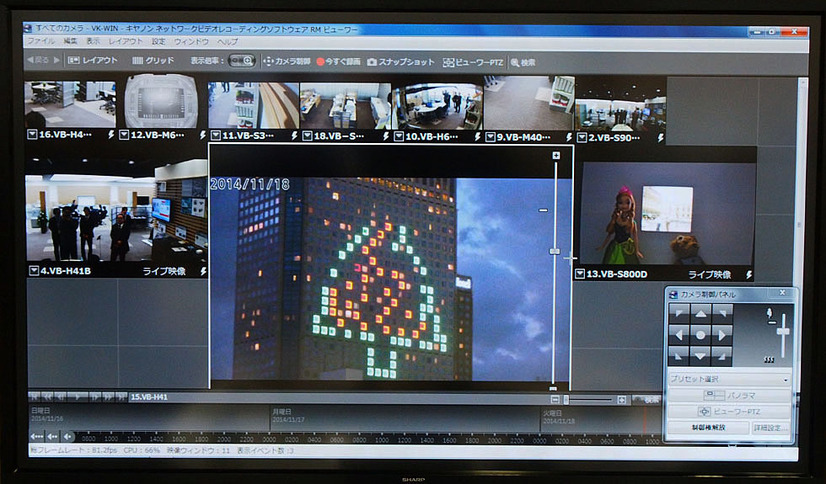Screen dimensions: 826x484
Task: Expand dropdown arrow for 9.VB-M40 camera
Action: click(490, 137)
